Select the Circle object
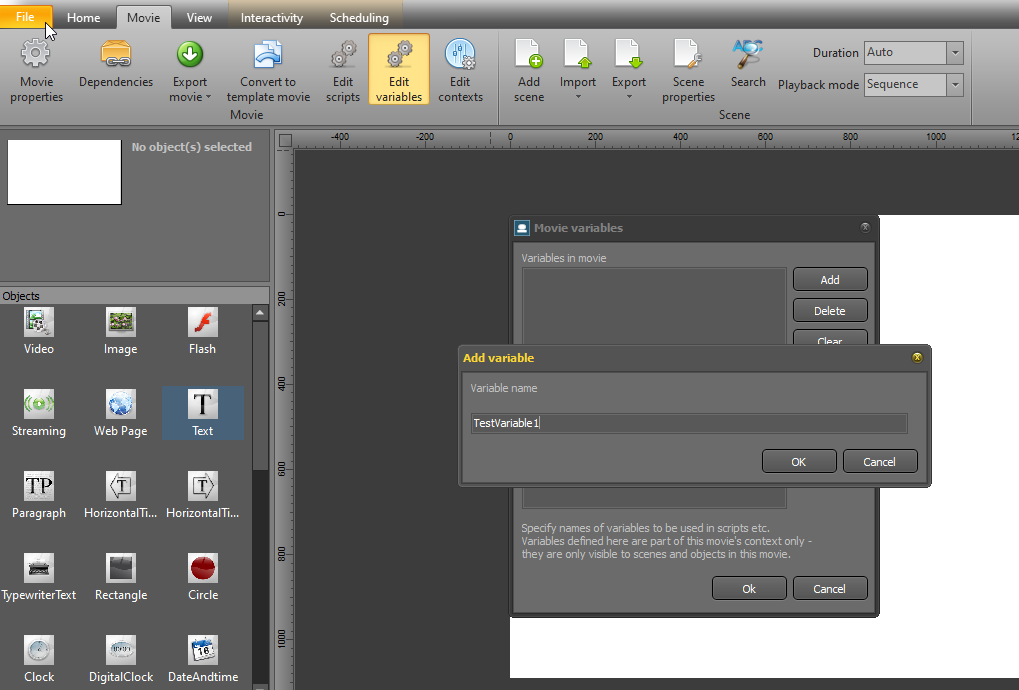 point(202,576)
